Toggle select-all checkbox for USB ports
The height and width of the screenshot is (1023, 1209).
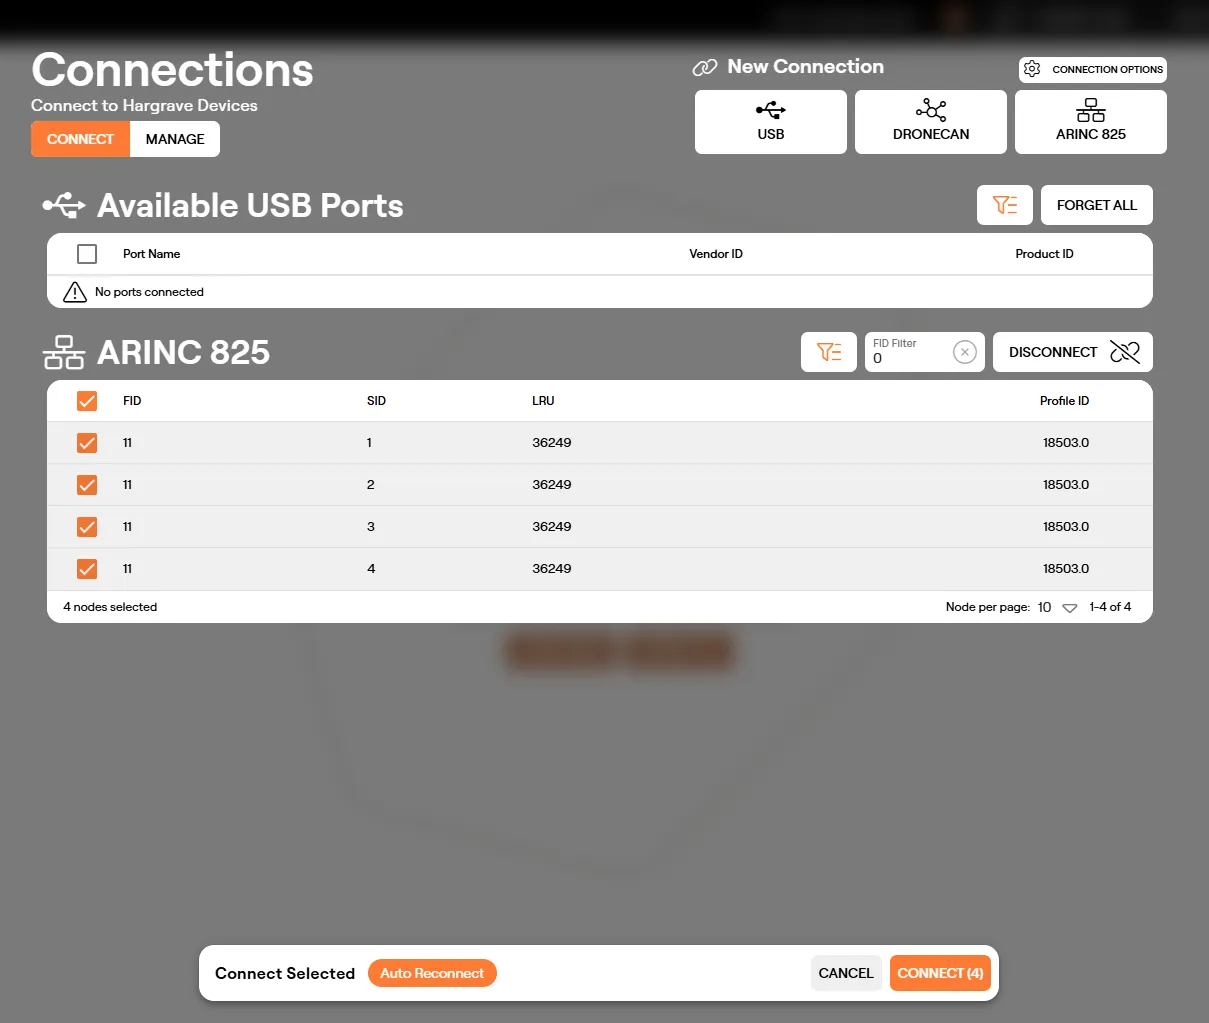click(x=87, y=254)
